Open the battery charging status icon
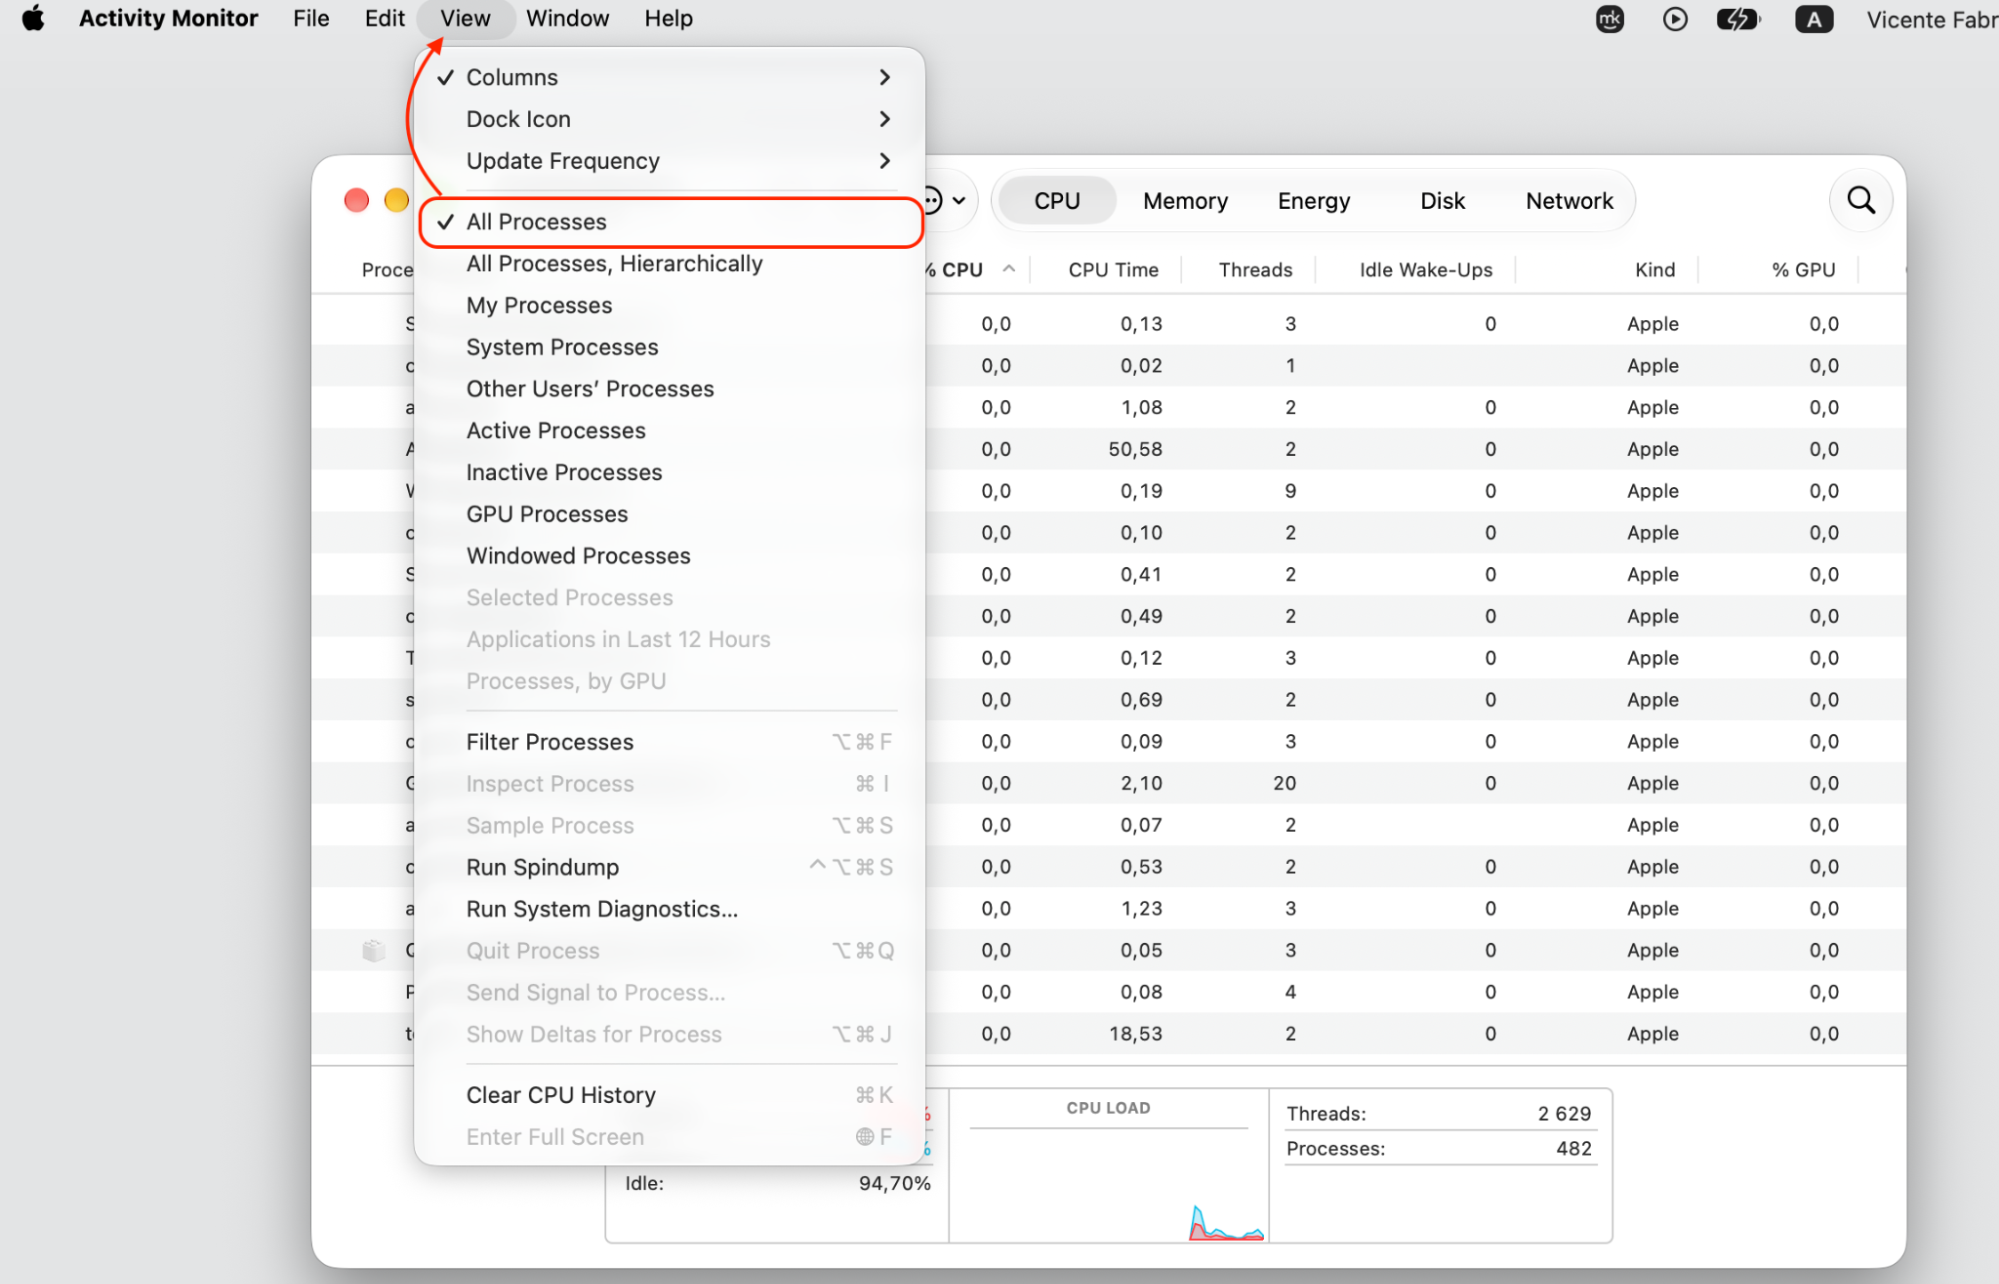 (x=1738, y=19)
